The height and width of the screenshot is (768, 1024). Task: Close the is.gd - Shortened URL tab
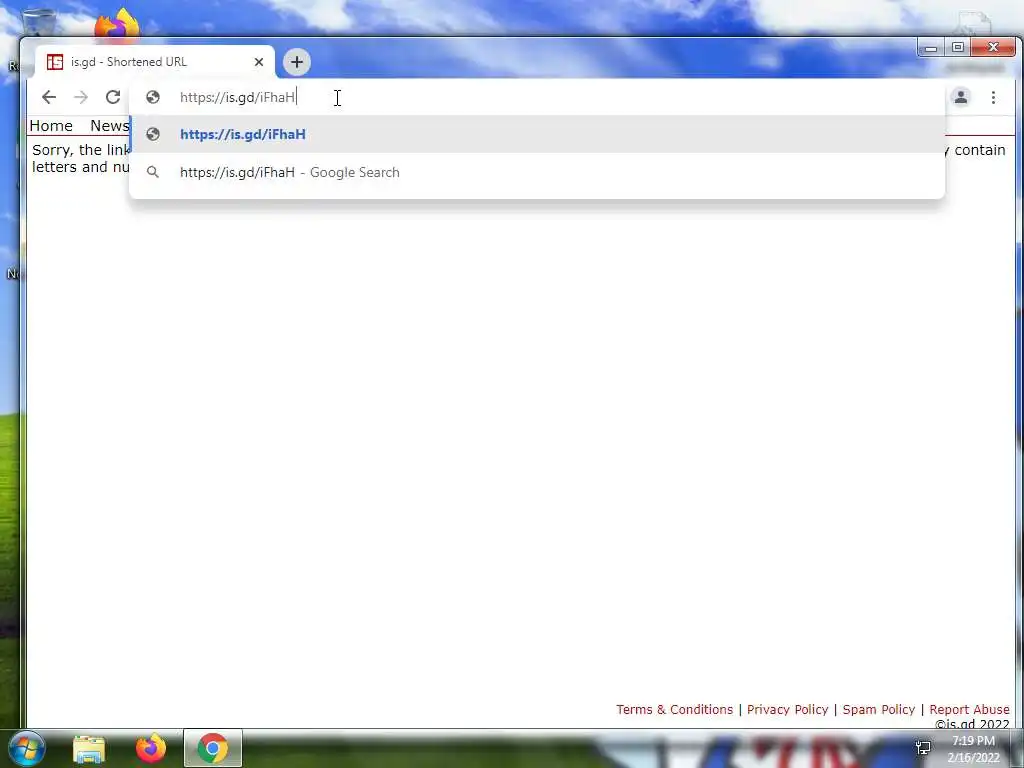point(259,62)
